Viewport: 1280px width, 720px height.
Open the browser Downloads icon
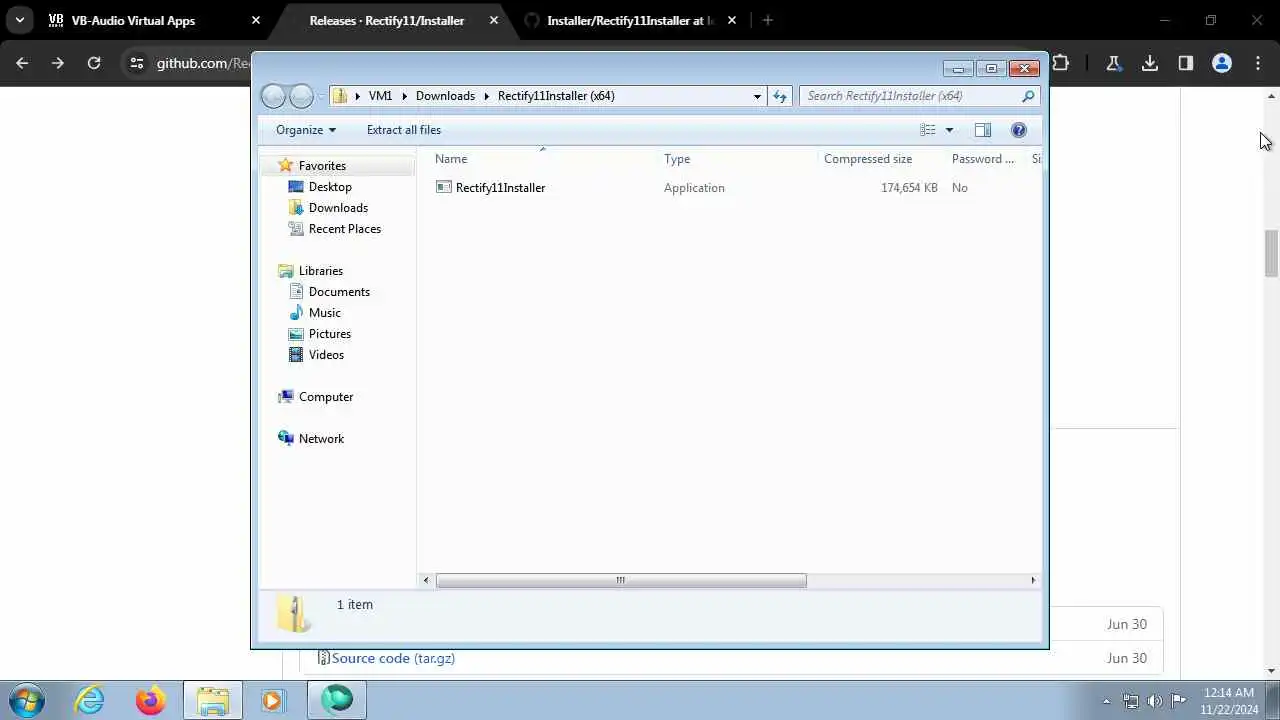[1150, 63]
